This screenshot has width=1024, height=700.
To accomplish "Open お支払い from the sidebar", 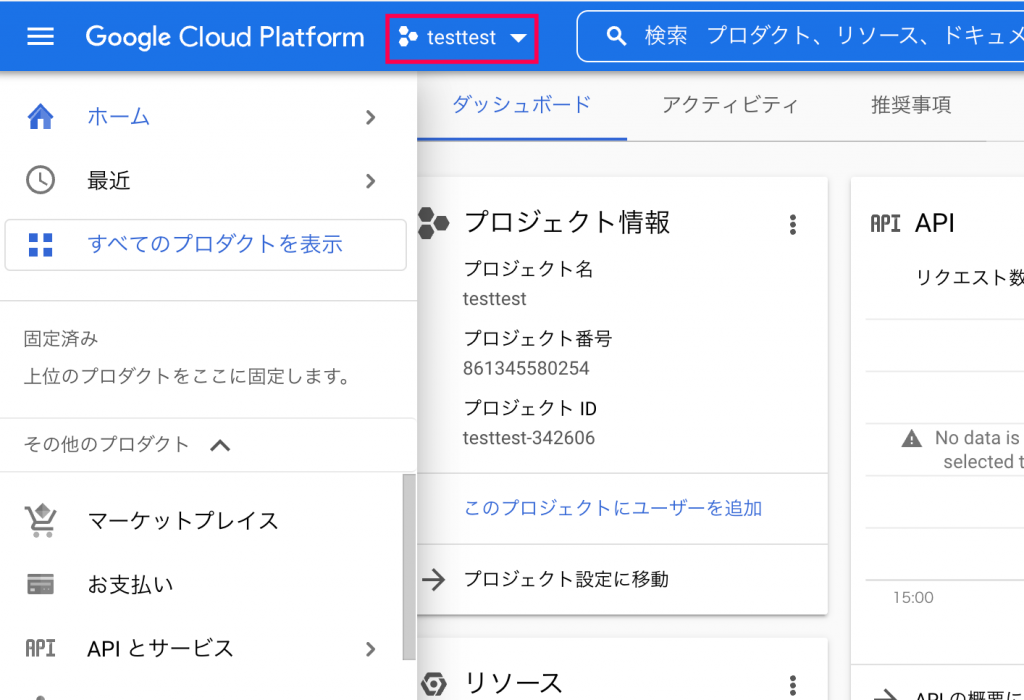I will tap(131, 584).
